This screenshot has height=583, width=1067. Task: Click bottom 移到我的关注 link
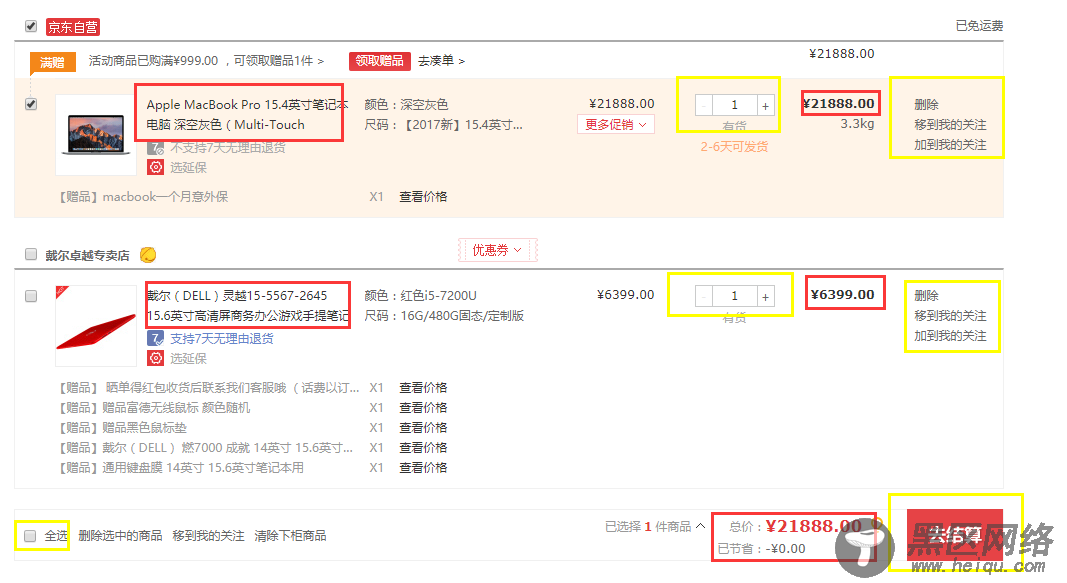(208, 536)
